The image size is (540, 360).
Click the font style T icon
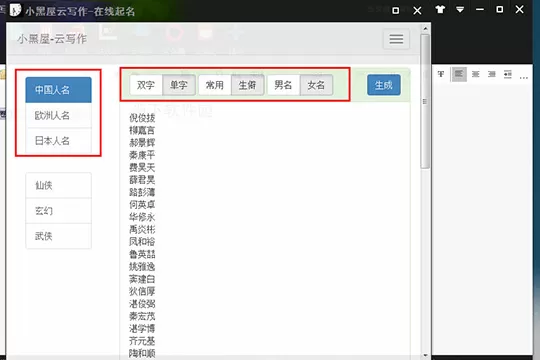(x=441, y=74)
